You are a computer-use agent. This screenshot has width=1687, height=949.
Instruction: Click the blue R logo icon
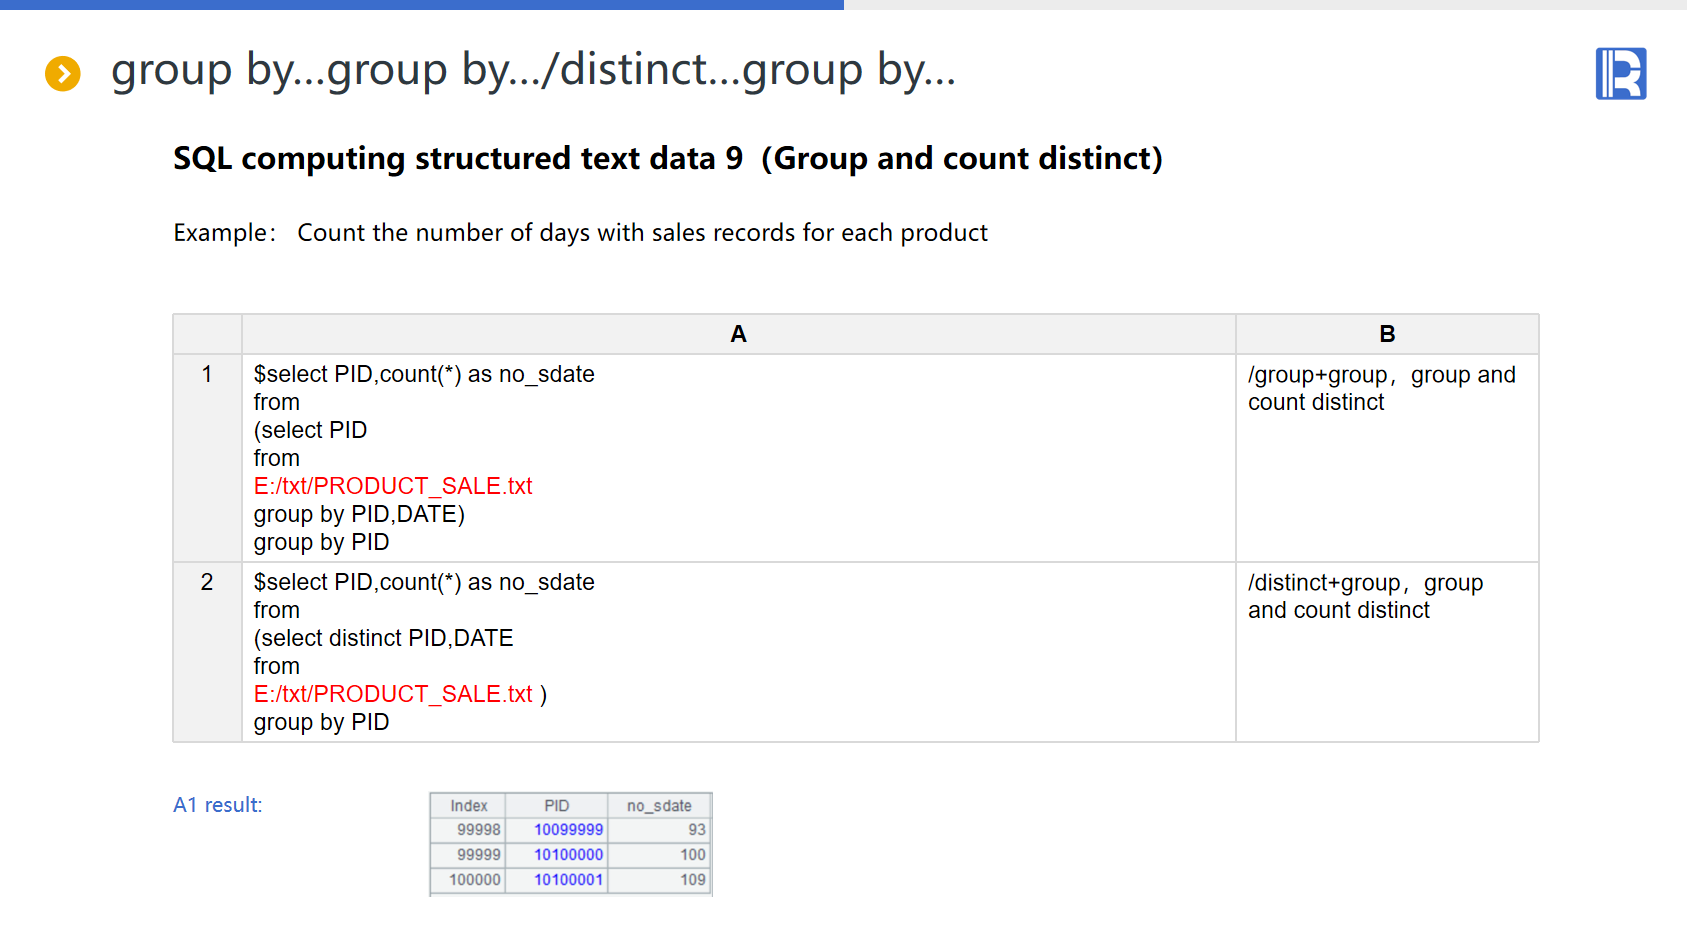(1620, 74)
